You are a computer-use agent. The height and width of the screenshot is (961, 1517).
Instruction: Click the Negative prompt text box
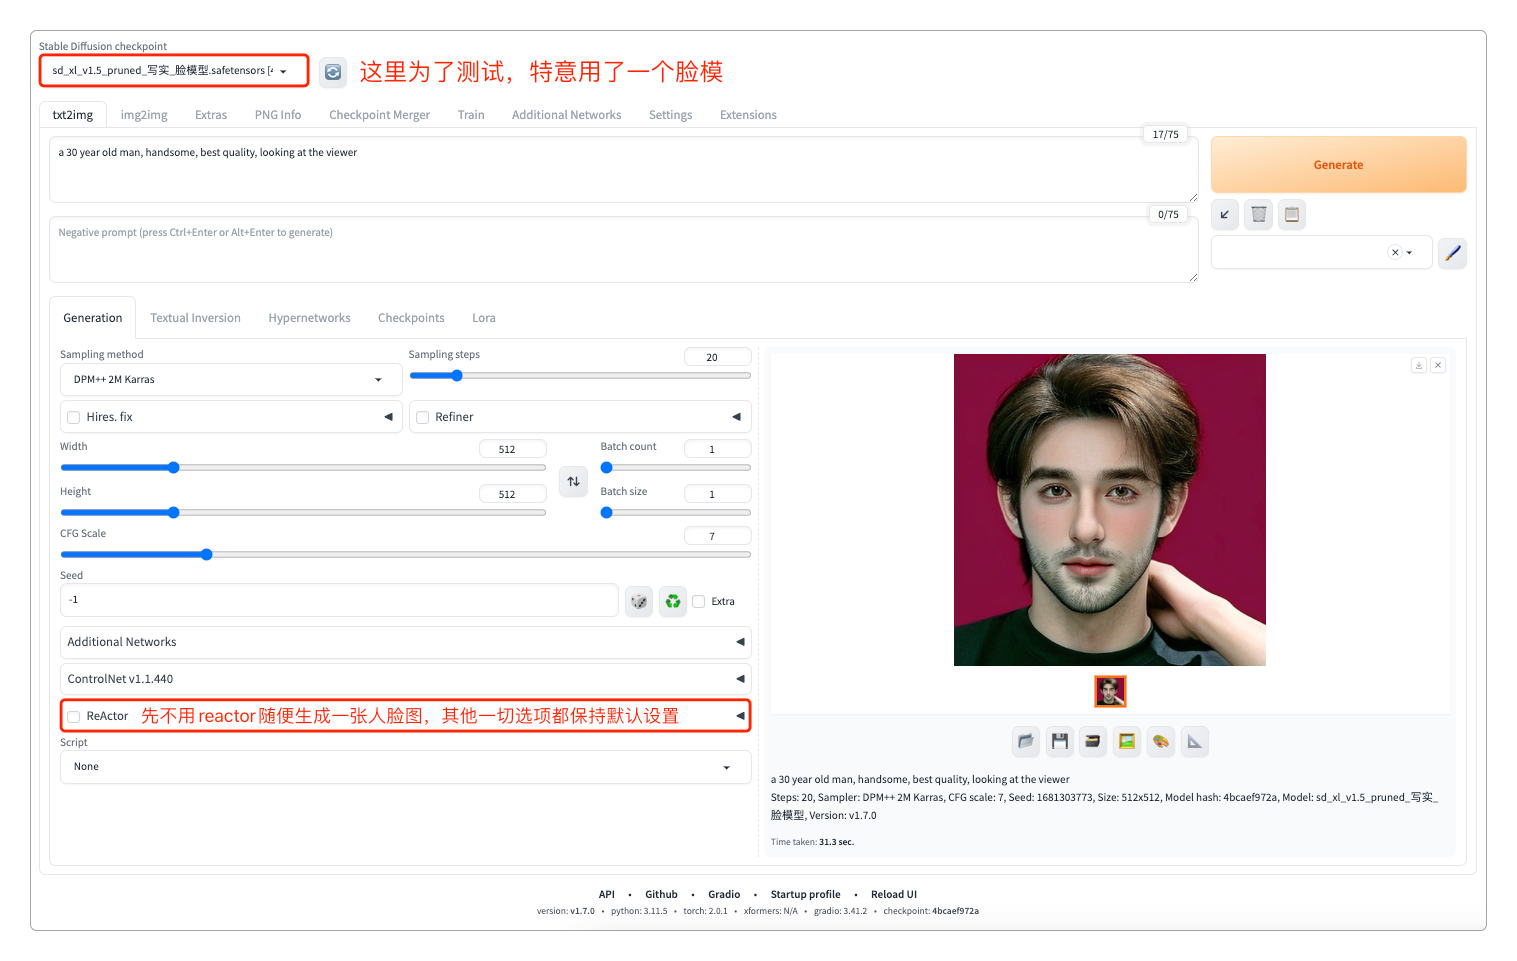[x=623, y=250]
